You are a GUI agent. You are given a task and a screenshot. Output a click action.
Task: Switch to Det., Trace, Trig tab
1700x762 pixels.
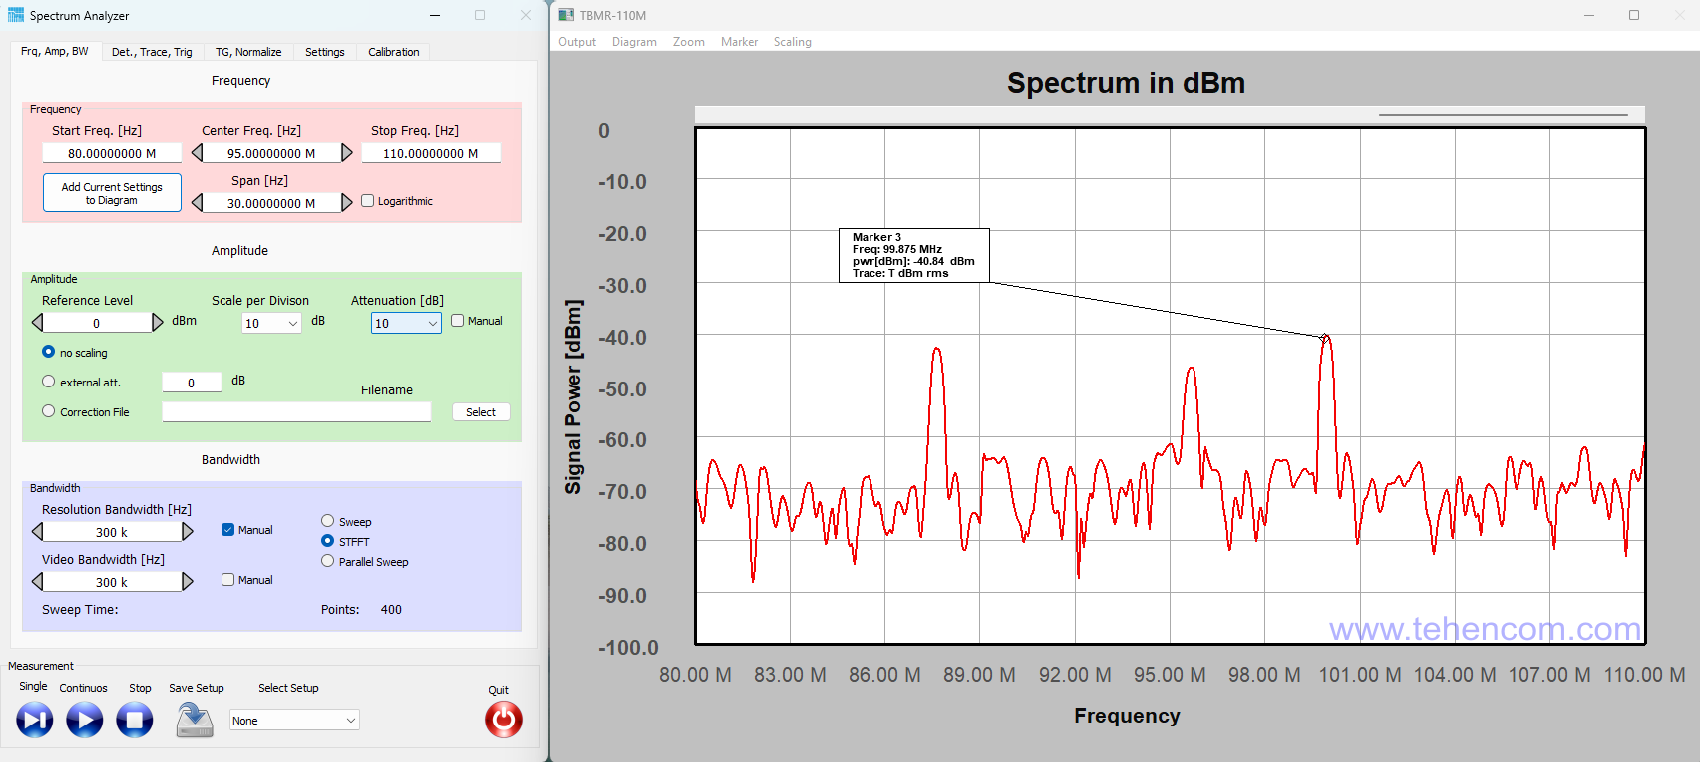pyautogui.click(x=152, y=52)
